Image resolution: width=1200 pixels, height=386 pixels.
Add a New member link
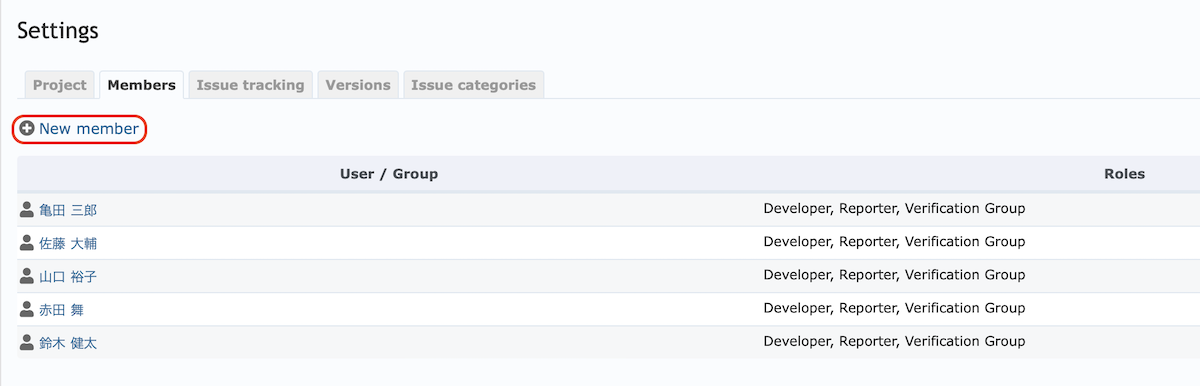(89, 128)
